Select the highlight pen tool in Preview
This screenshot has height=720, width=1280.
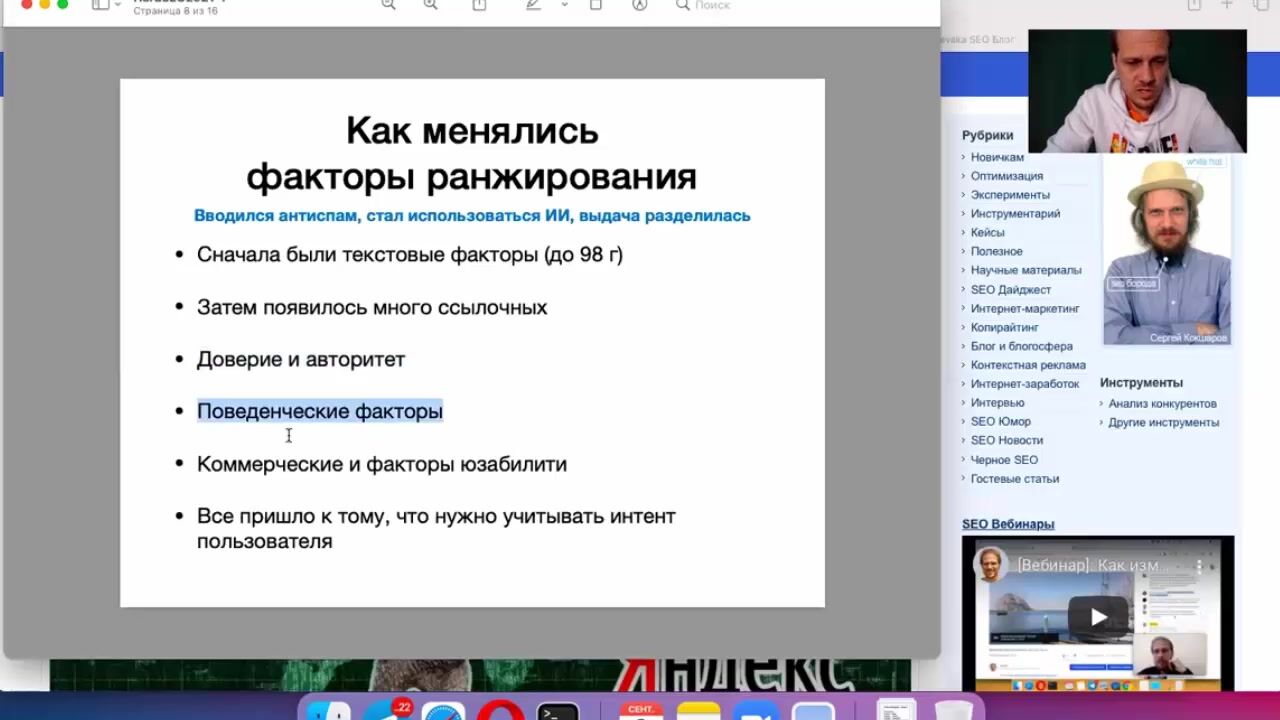533,5
